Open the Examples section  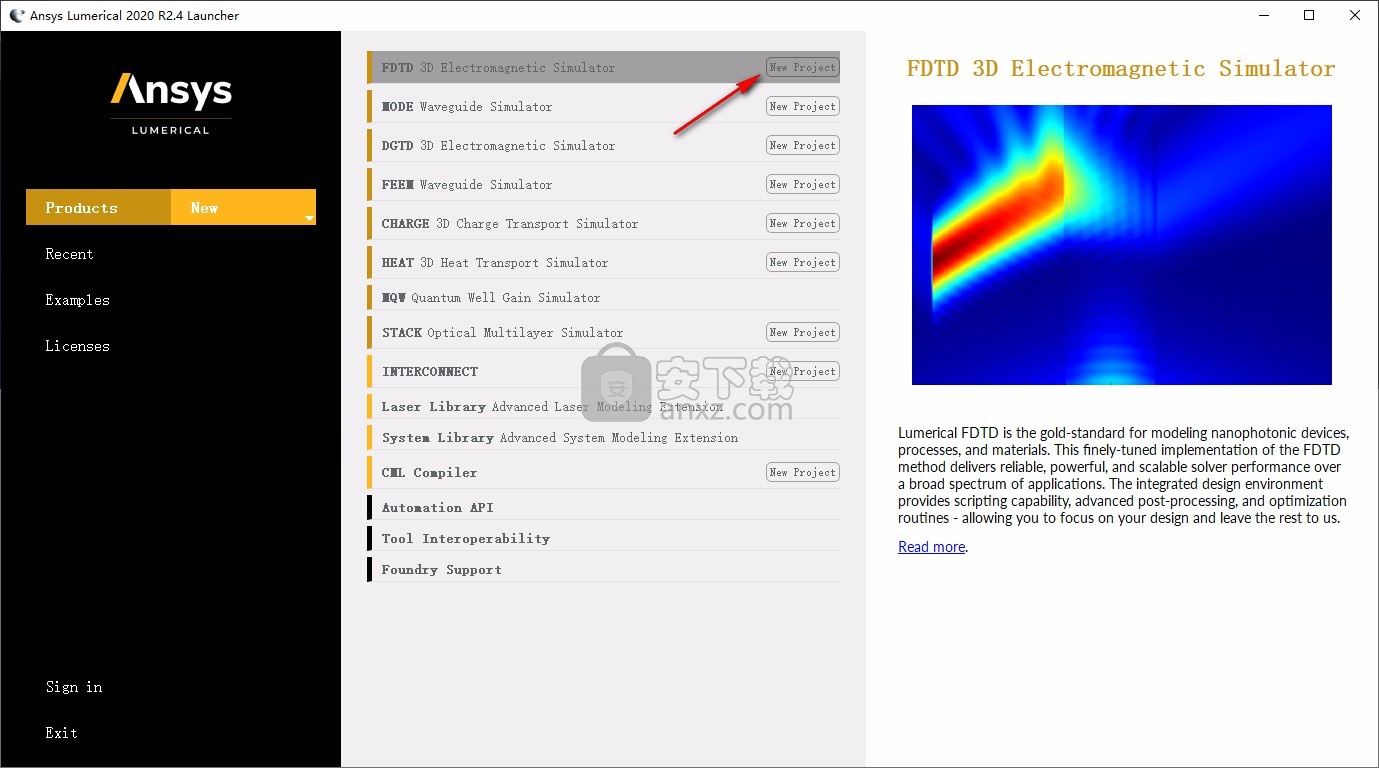(77, 300)
